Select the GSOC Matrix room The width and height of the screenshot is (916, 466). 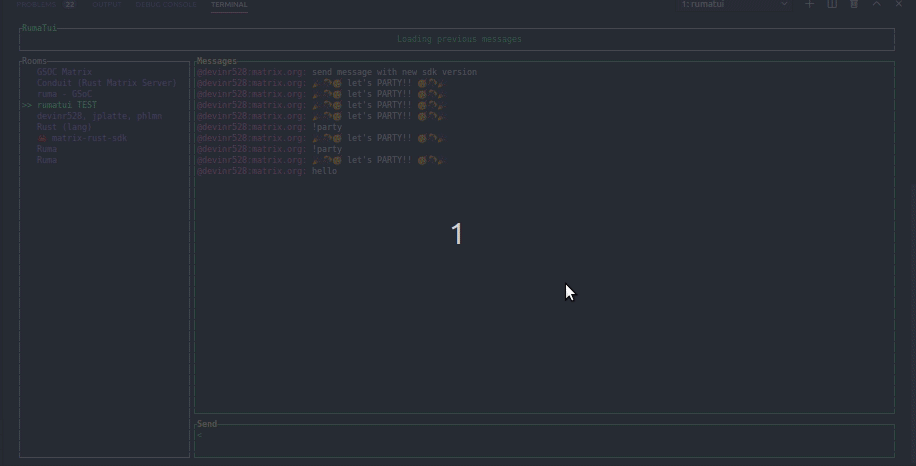64,72
